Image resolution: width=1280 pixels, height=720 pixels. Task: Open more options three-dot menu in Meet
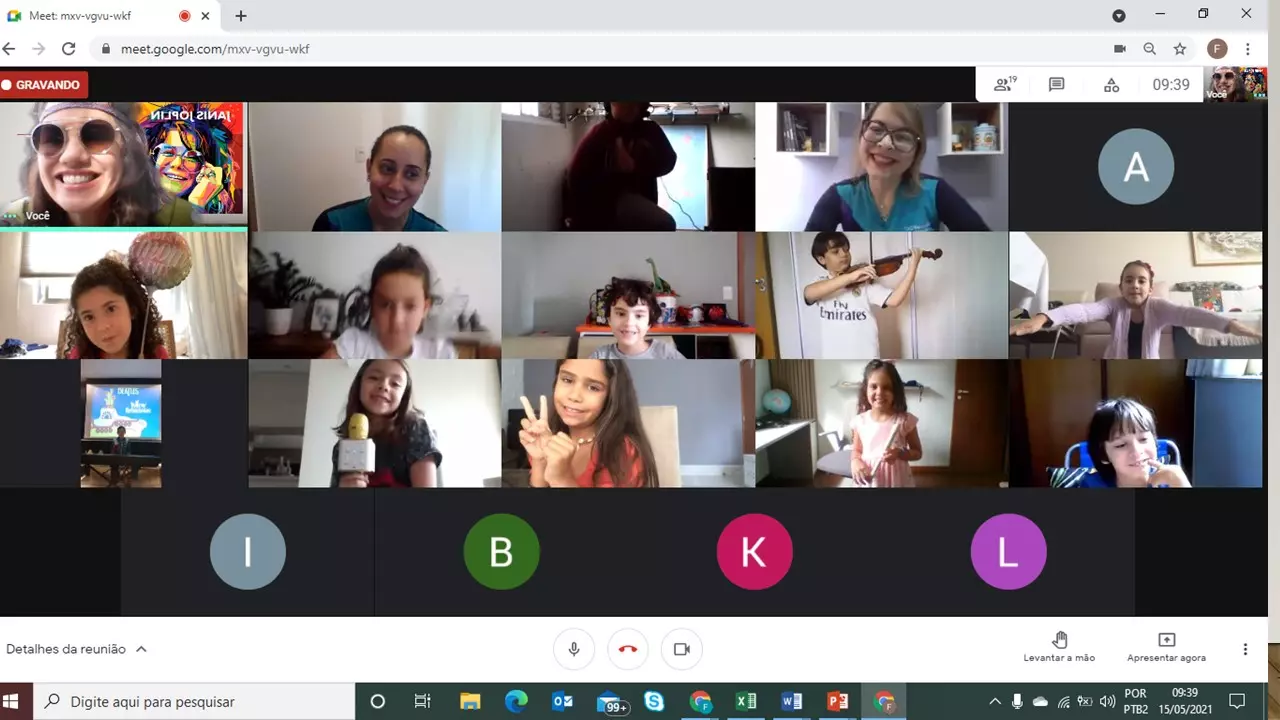[1245, 649]
